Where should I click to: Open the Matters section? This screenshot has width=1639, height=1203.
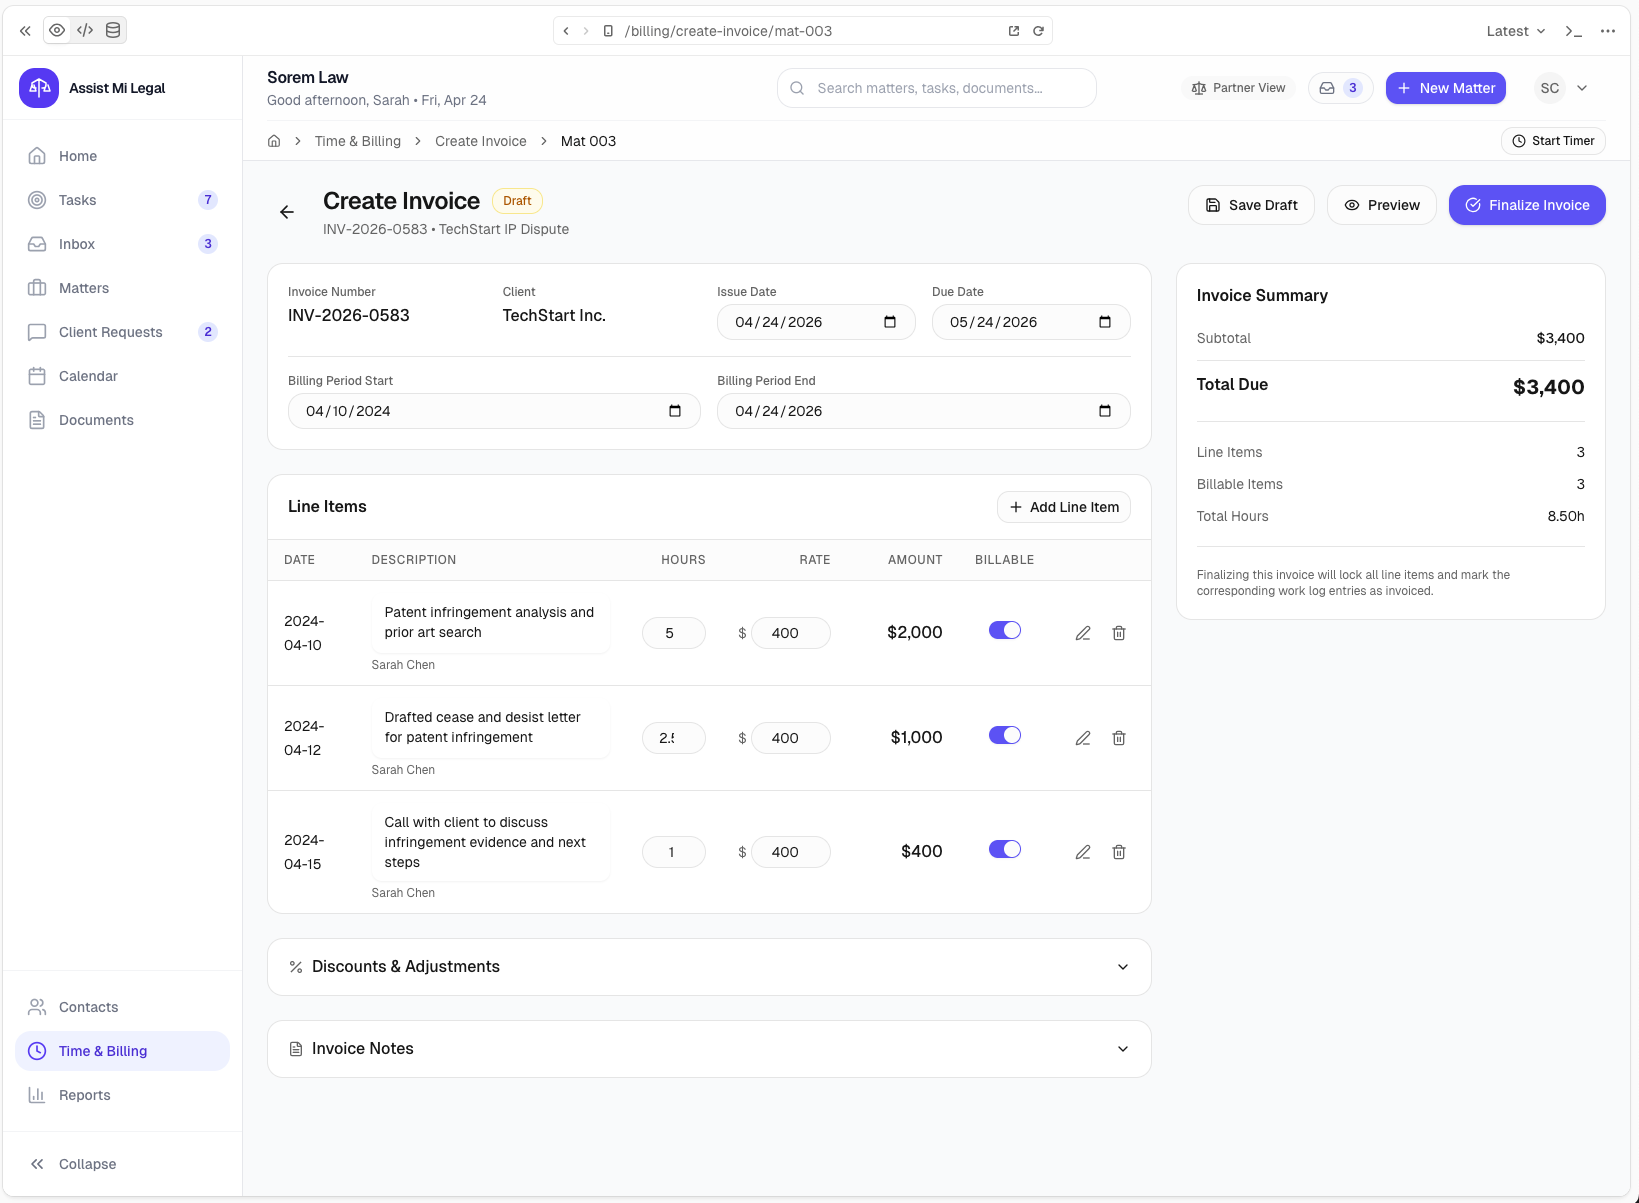pos(83,288)
